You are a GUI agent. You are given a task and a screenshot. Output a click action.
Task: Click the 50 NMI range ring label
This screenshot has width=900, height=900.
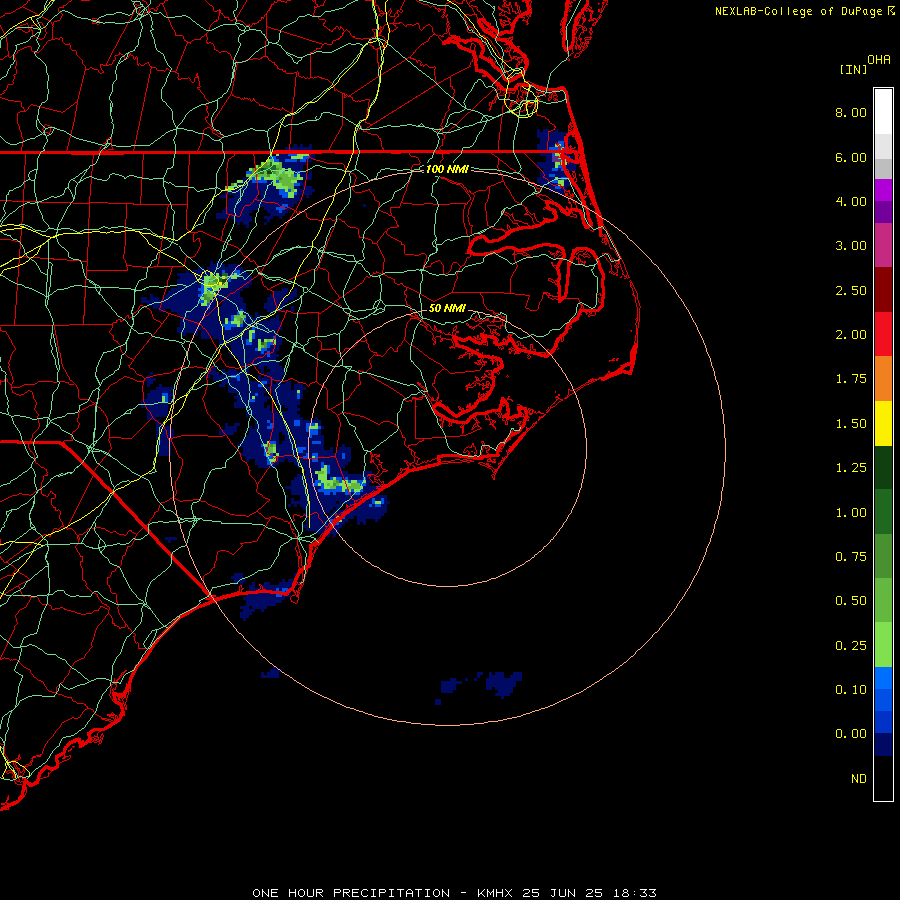click(447, 308)
